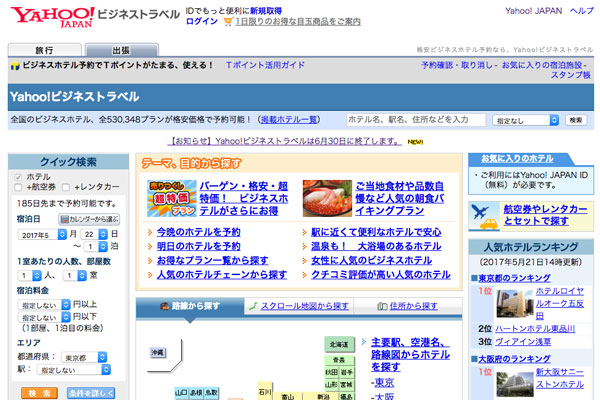Image resolution: width=600 pixels, height=400 pixels.
Task: Click the briefcase icon on 路線から探す tab
Action: click(165, 306)
